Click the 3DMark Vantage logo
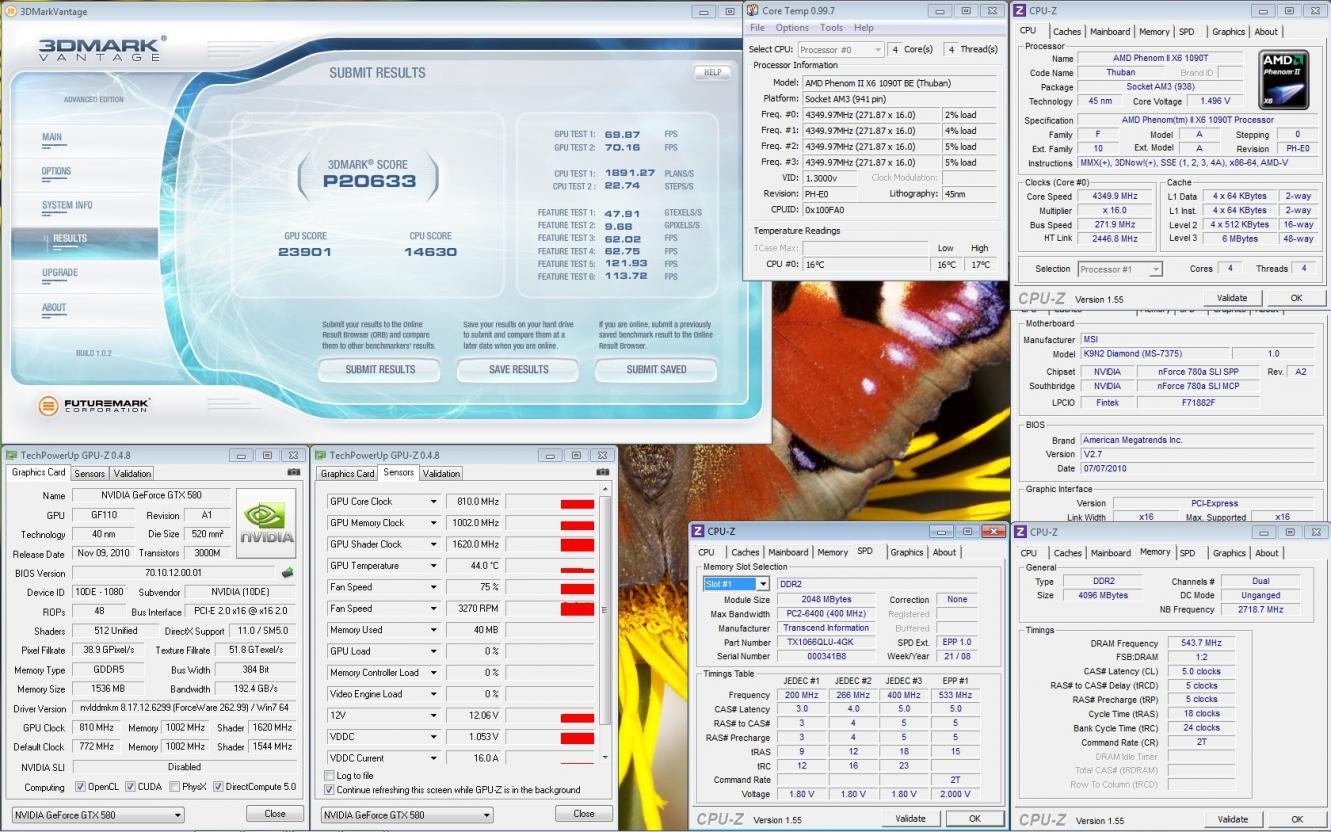The height and width of the screenshot is (832, 1331). coord(103,48)
